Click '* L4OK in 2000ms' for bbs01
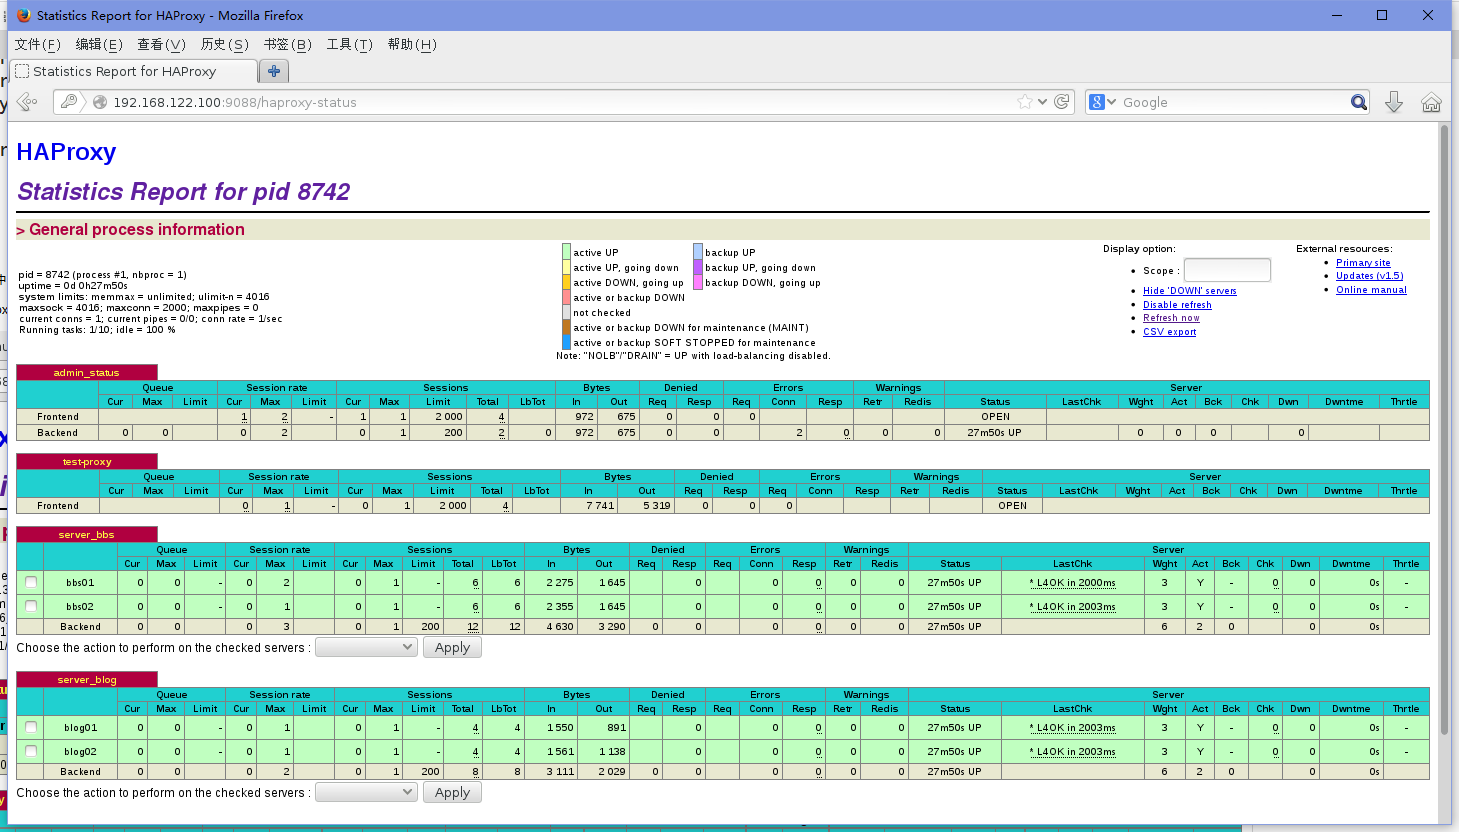The height and width of the screenshot is (832, 1459). (1072, 582)
